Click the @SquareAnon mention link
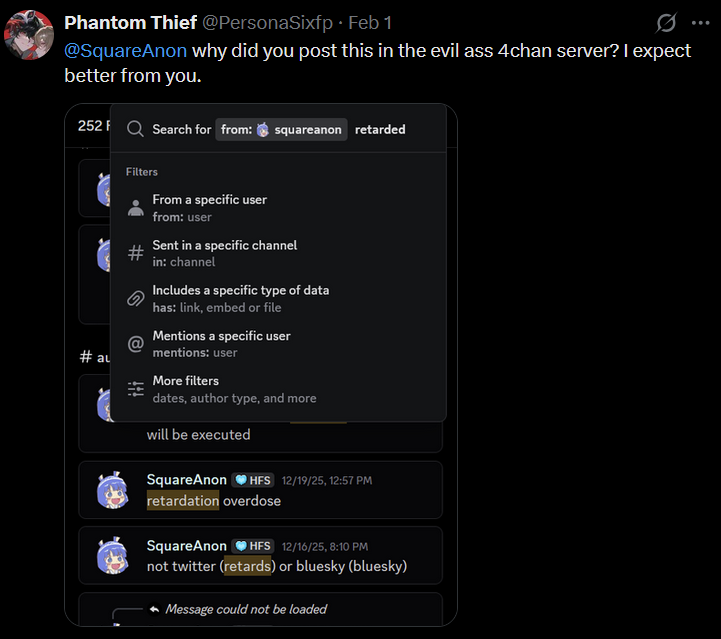Image resolution: width=721 pixels, height=639 pixels. coord(125,50)
